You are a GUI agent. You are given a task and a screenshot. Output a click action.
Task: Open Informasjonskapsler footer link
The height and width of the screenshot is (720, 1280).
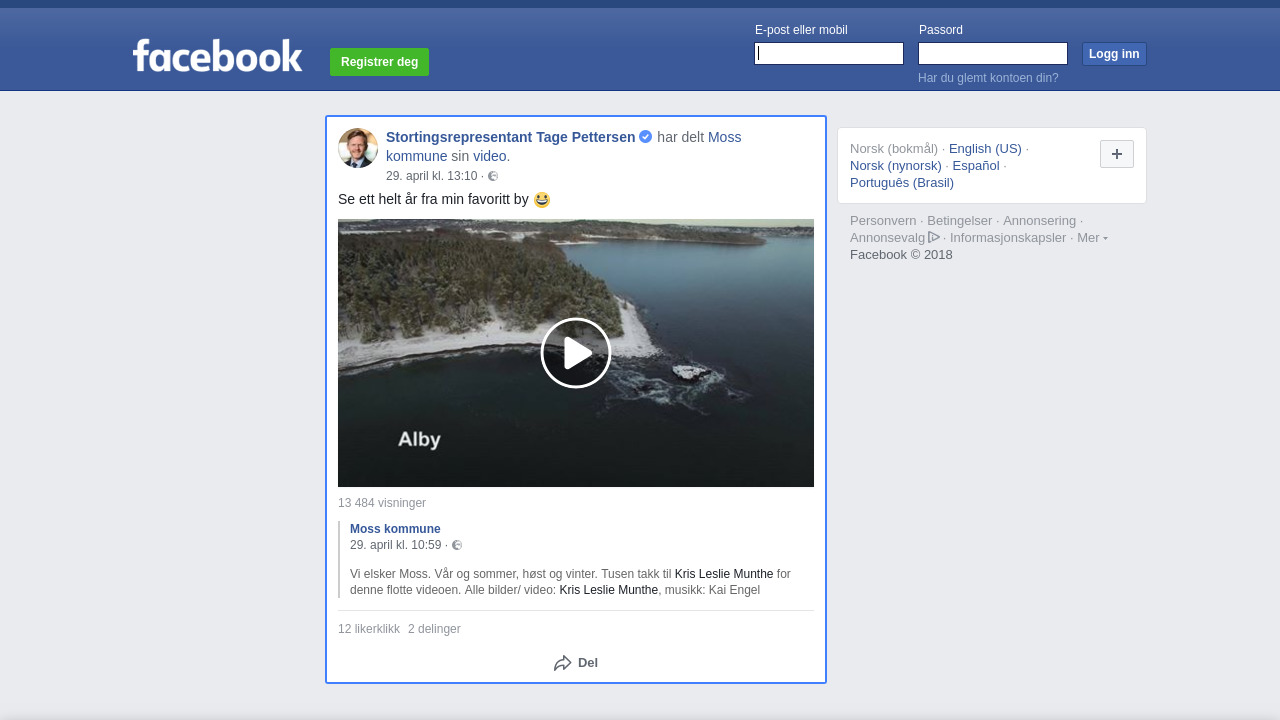point(1008,238)
